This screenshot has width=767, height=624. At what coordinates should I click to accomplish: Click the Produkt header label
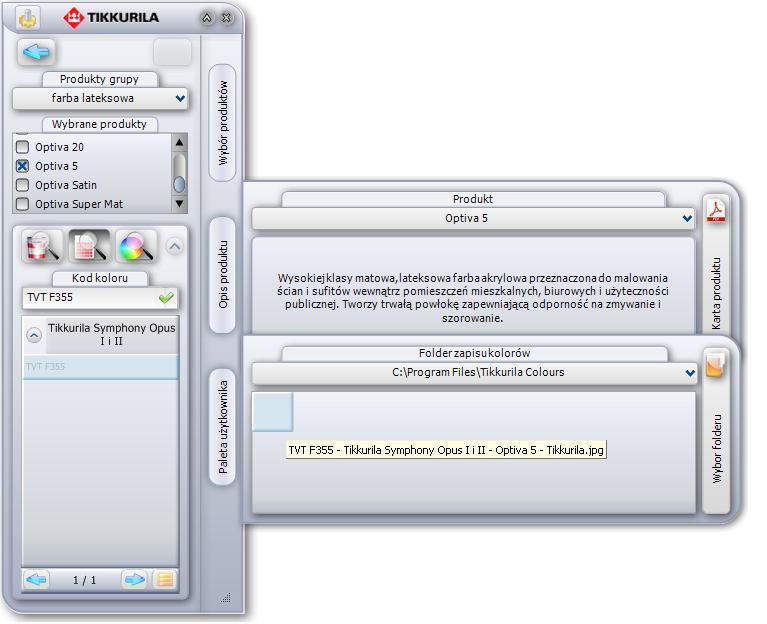click(473, 199)
